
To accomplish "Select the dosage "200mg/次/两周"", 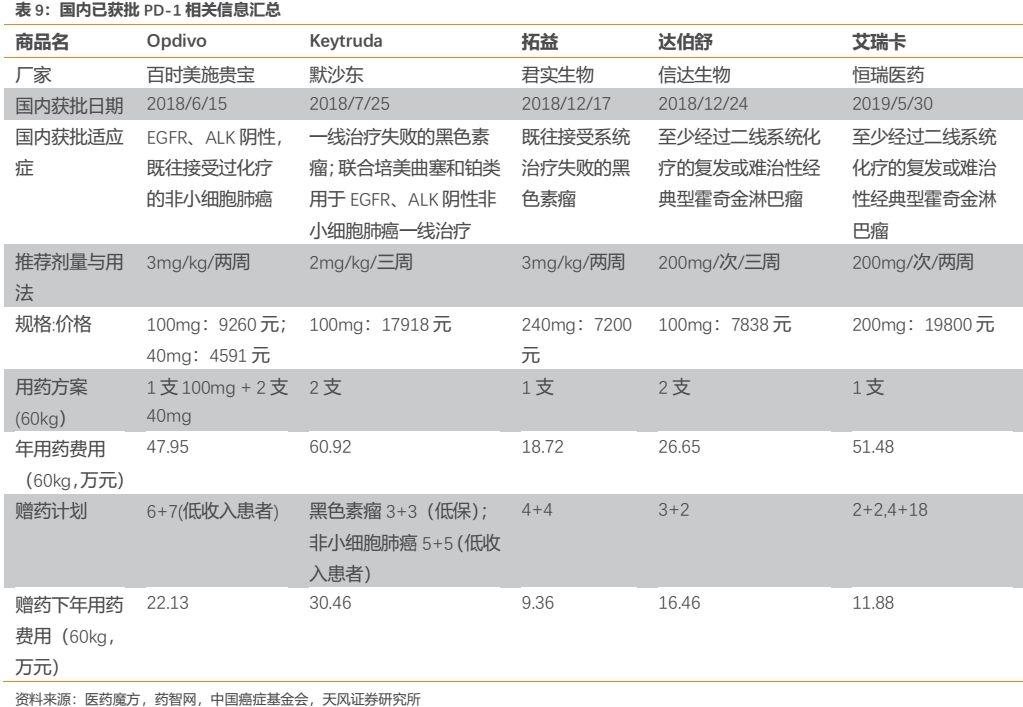I will [x=912, y=262].
